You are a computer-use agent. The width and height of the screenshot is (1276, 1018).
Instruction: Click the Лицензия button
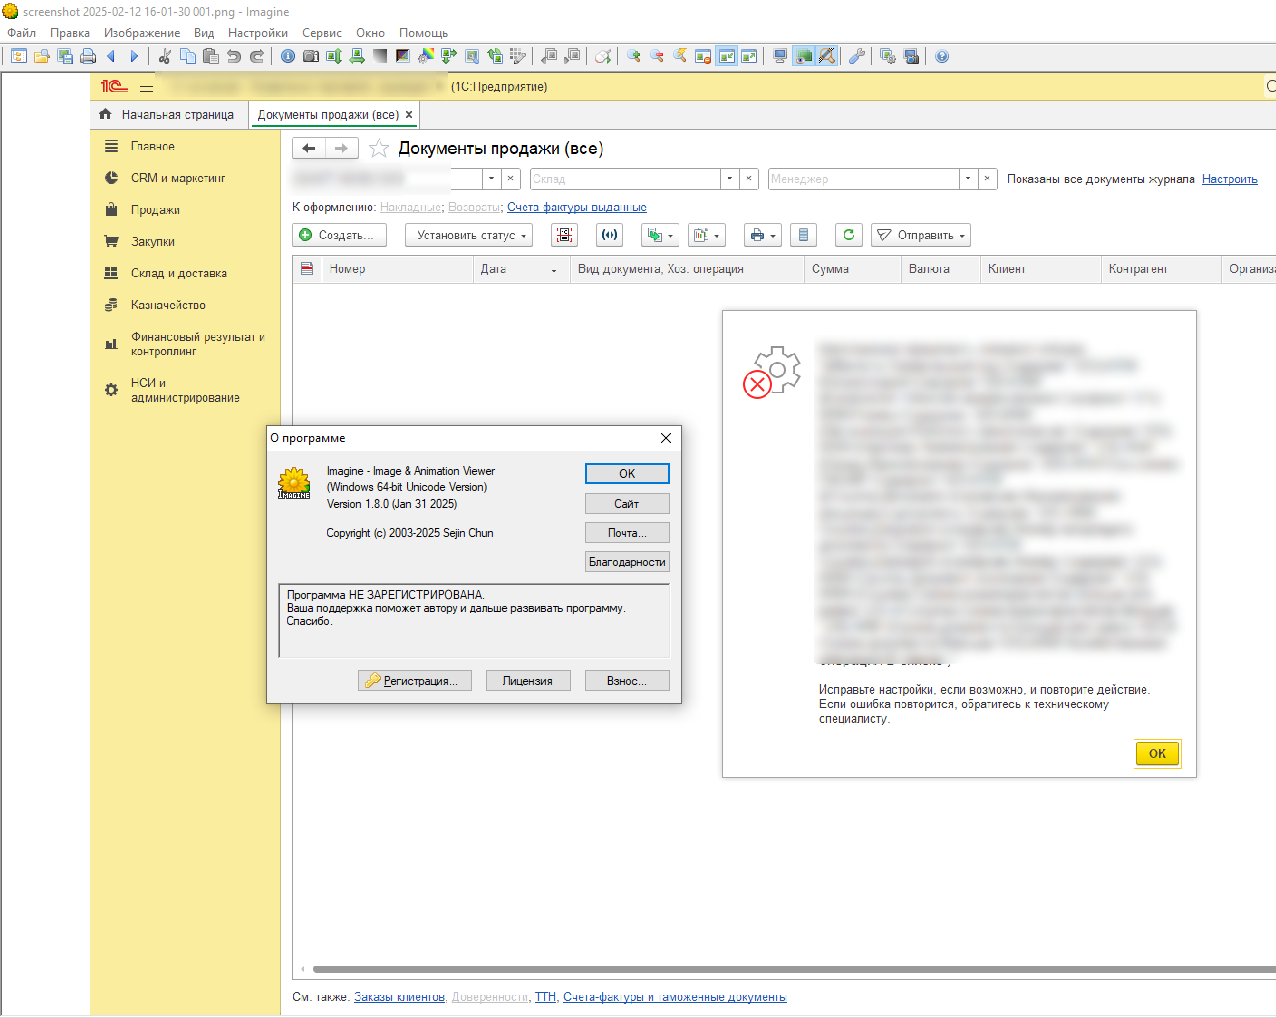[x=528, y=681]
